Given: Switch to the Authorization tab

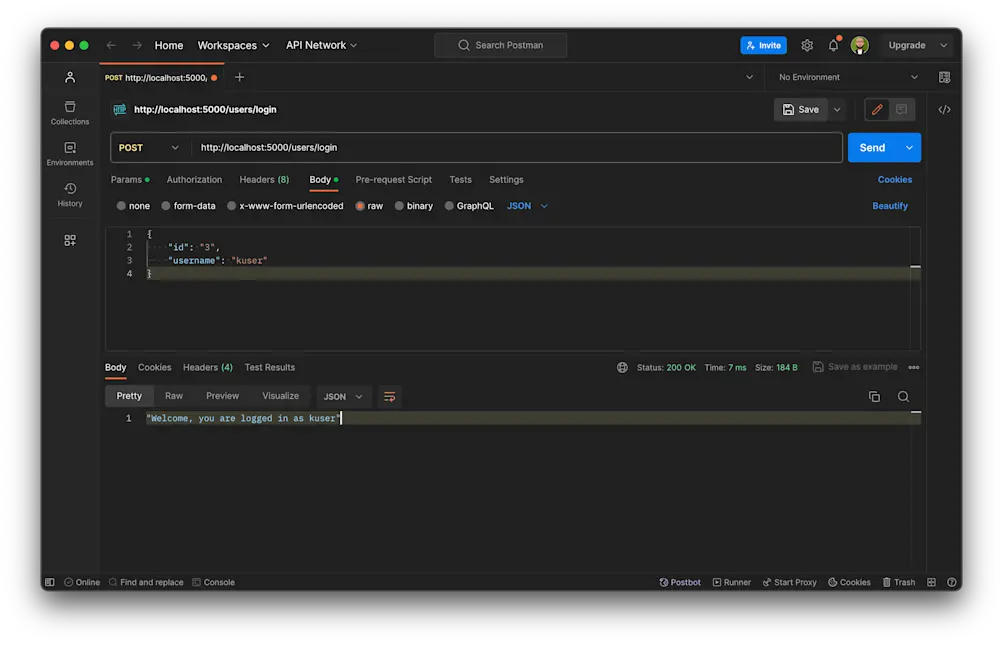Looking at the screenshot, I should click(x=194, y=180).
